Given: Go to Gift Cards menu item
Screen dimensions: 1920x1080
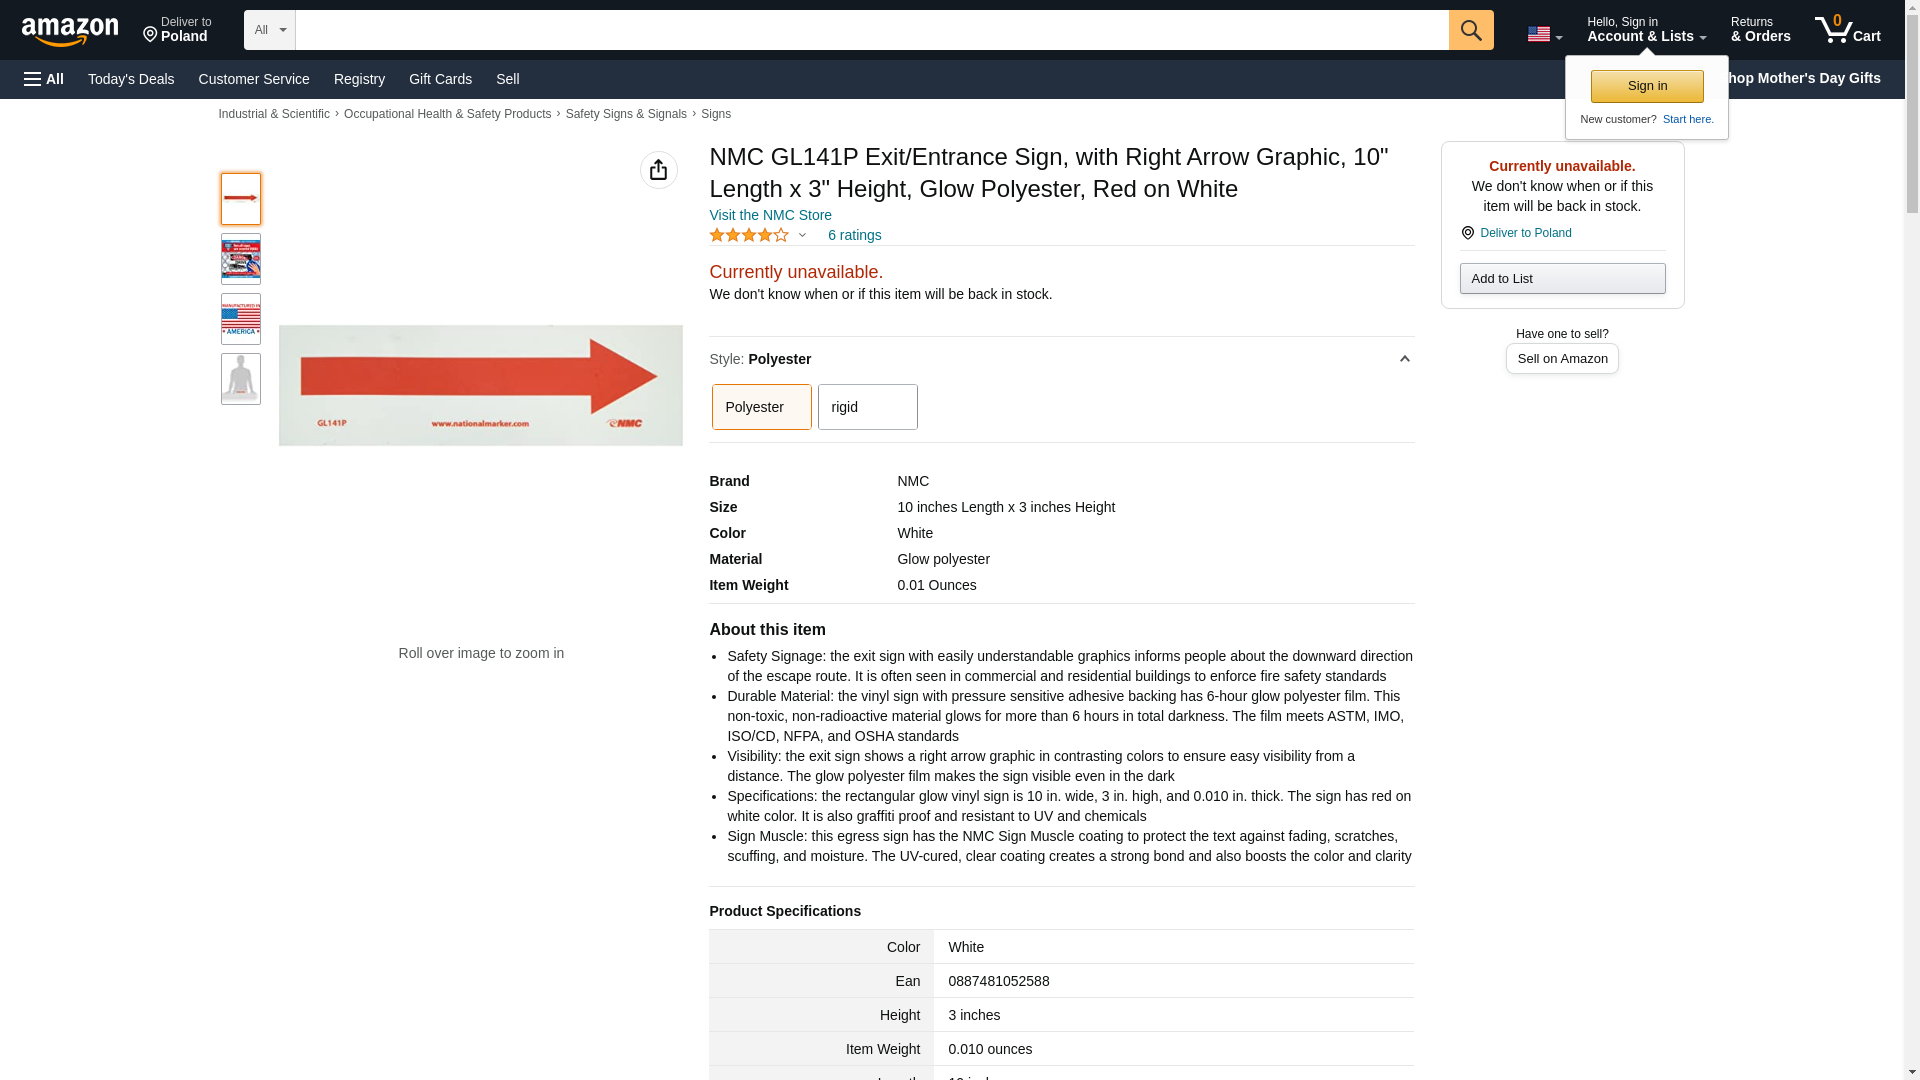Looking at the screenshot, I should [440, 79].
